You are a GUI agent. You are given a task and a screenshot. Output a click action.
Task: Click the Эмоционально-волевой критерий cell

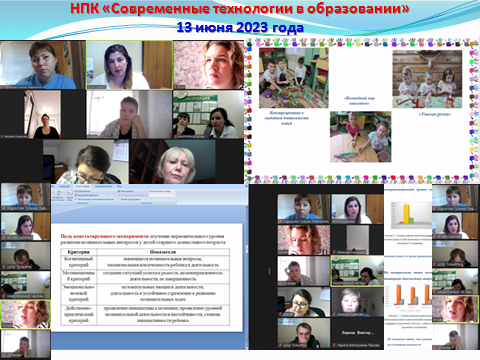[78, 293]
